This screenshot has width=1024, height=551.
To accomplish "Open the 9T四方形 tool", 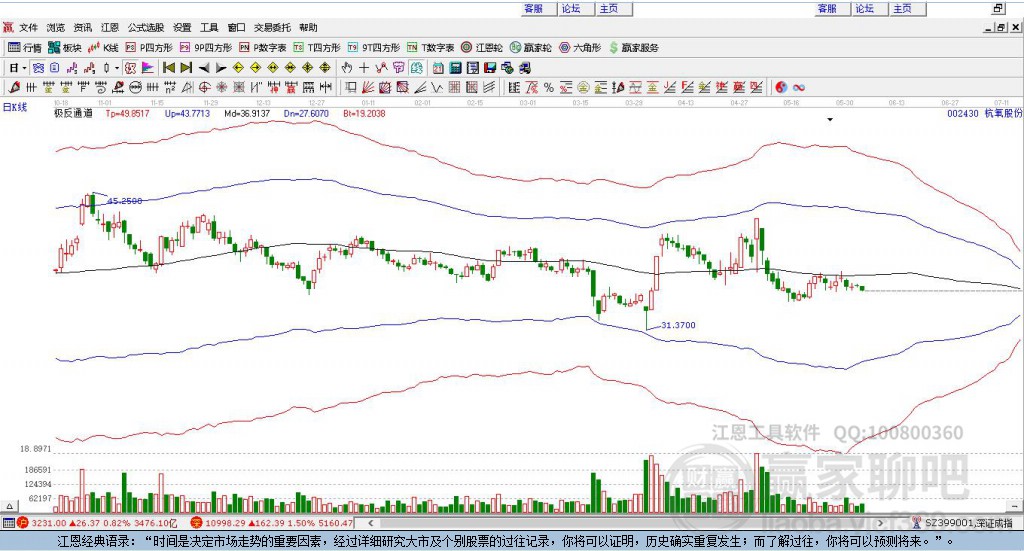I will point(374,48).
